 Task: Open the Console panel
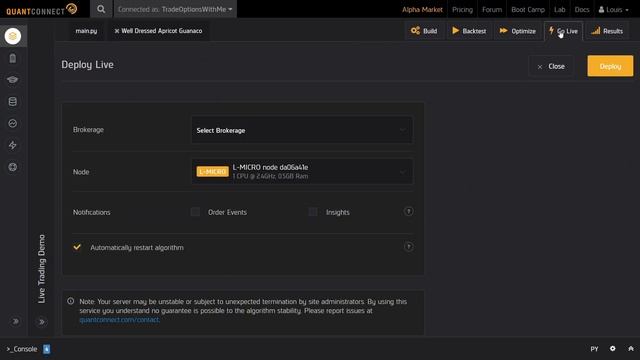click(22, 349)
